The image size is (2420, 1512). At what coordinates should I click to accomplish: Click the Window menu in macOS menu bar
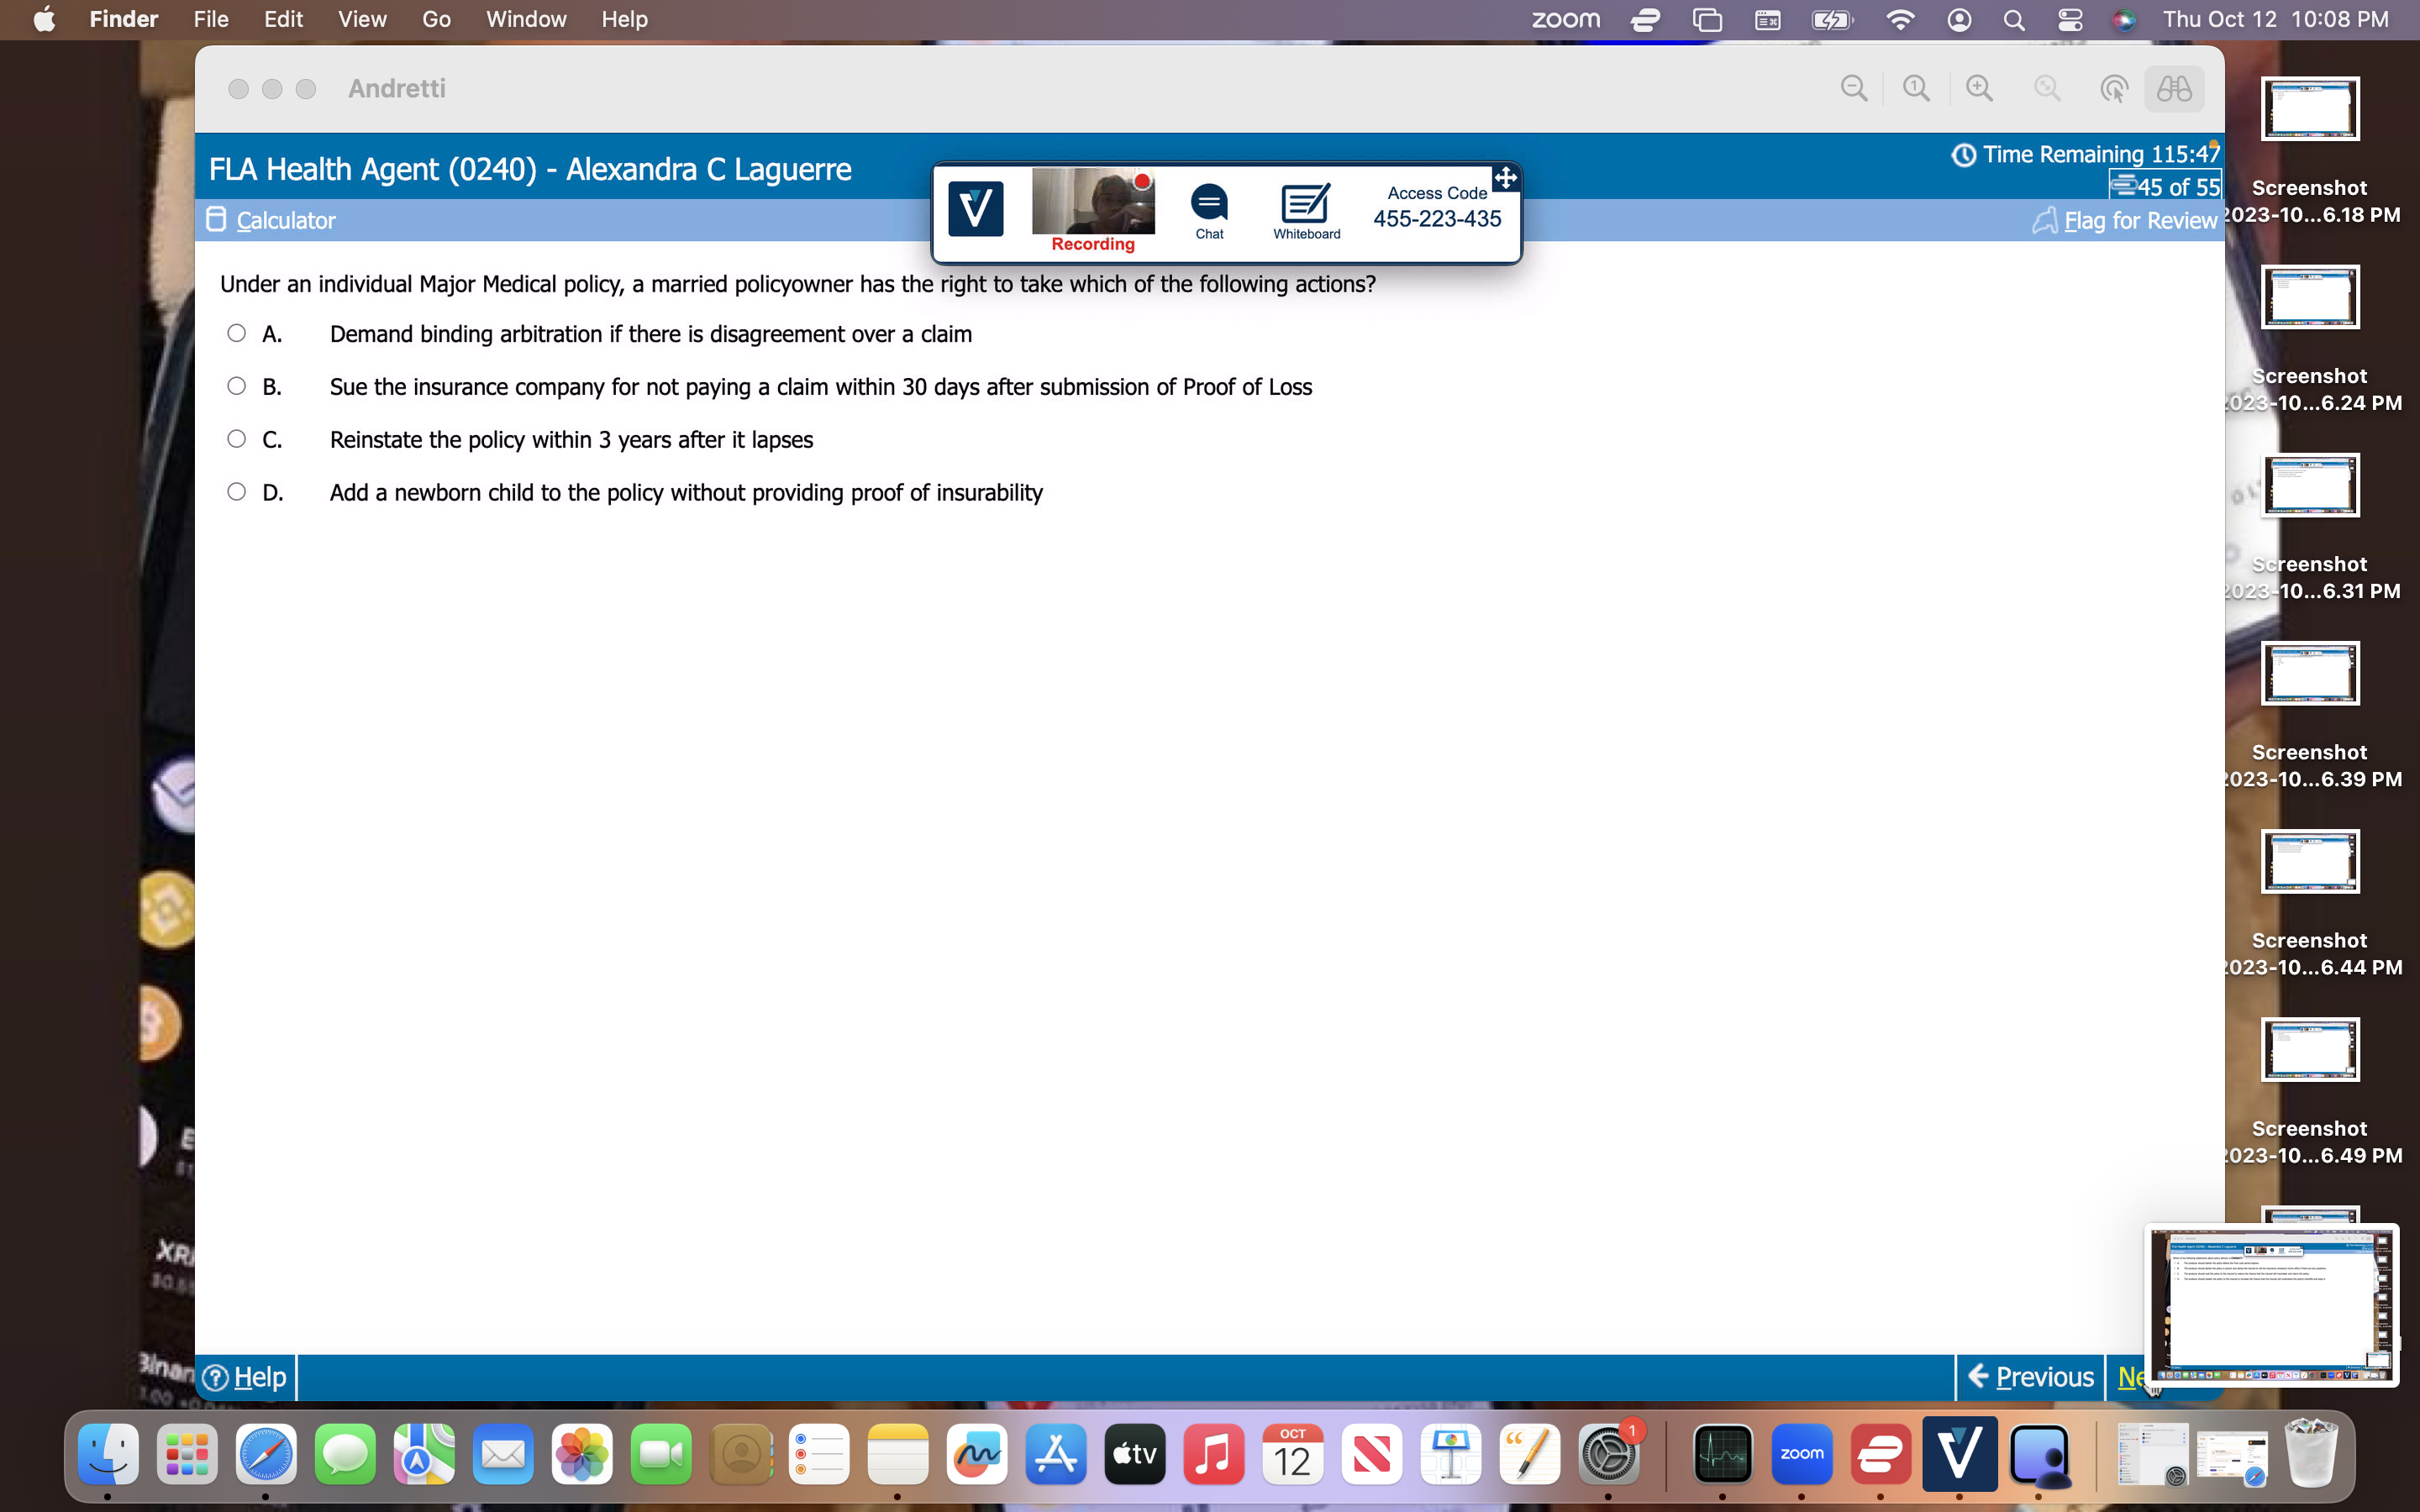tap(524, 19)
